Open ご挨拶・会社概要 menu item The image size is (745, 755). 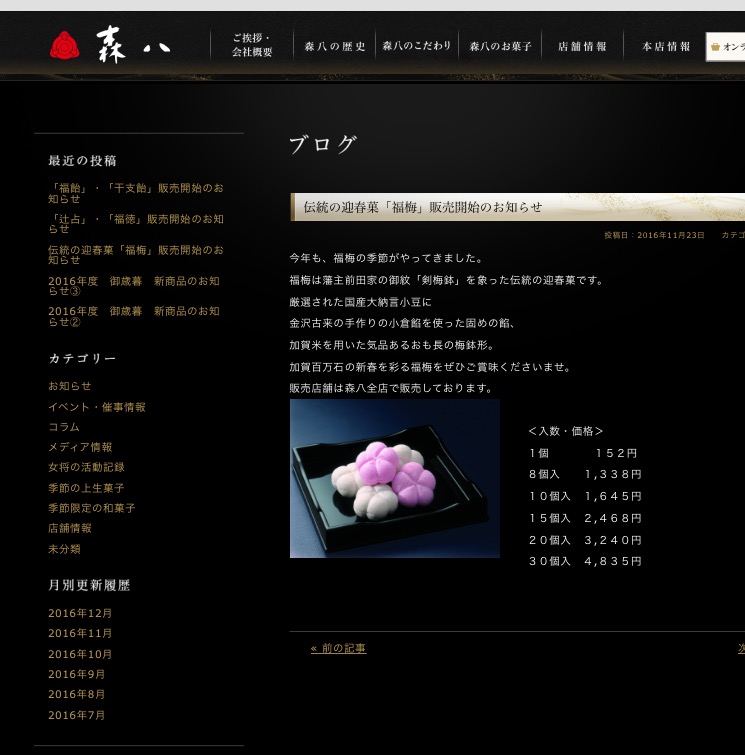[x=252, y=45]
